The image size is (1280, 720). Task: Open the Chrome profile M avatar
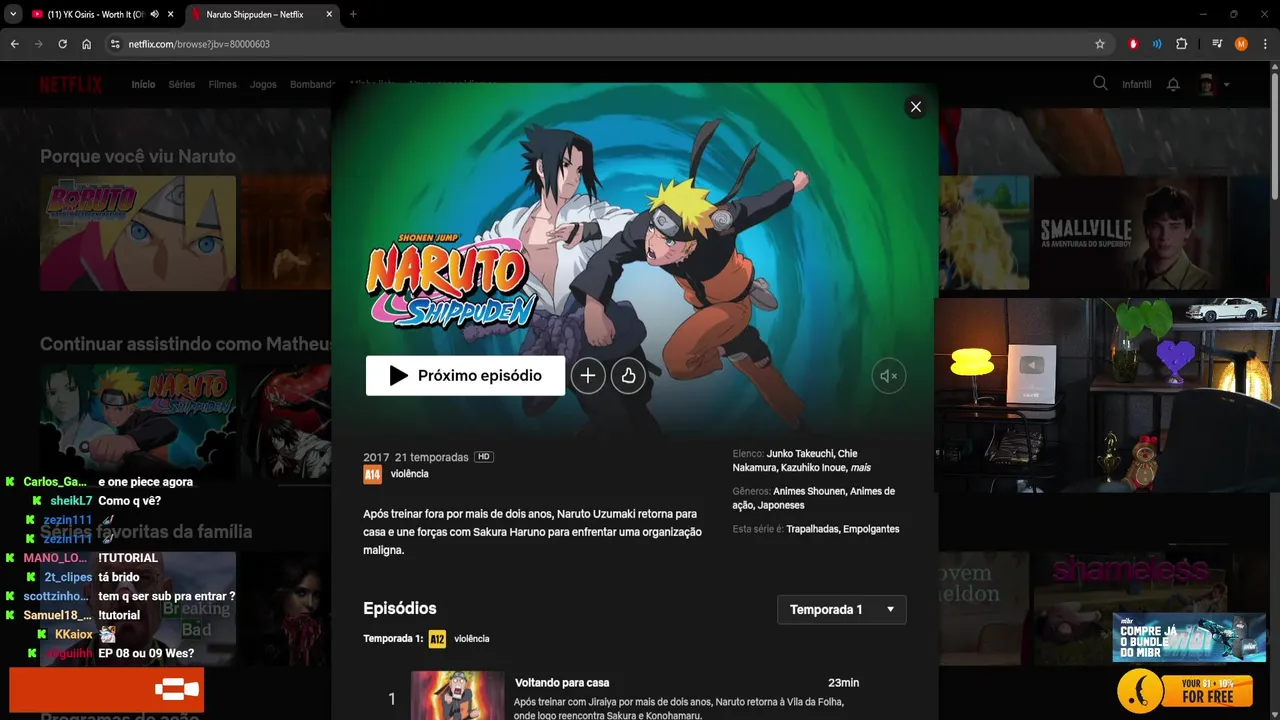tap(1241, 44)
